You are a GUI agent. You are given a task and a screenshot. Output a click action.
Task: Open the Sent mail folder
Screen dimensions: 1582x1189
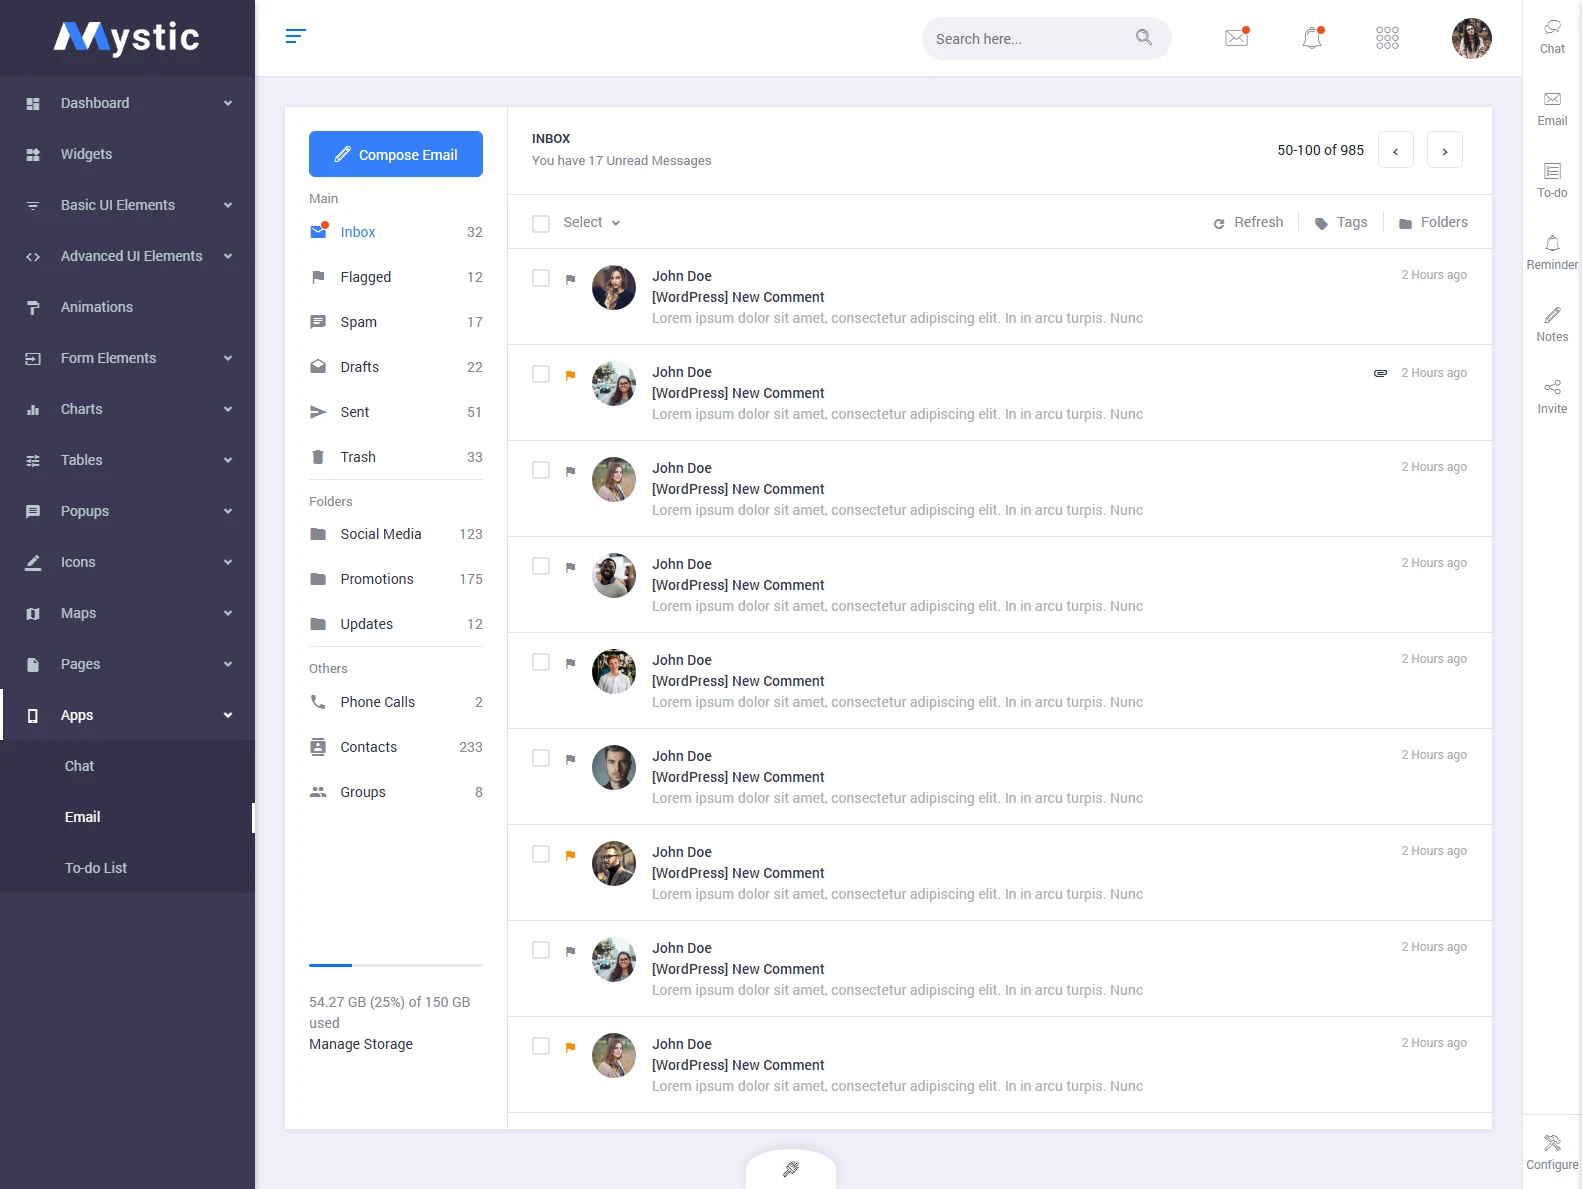pos(396,412)
